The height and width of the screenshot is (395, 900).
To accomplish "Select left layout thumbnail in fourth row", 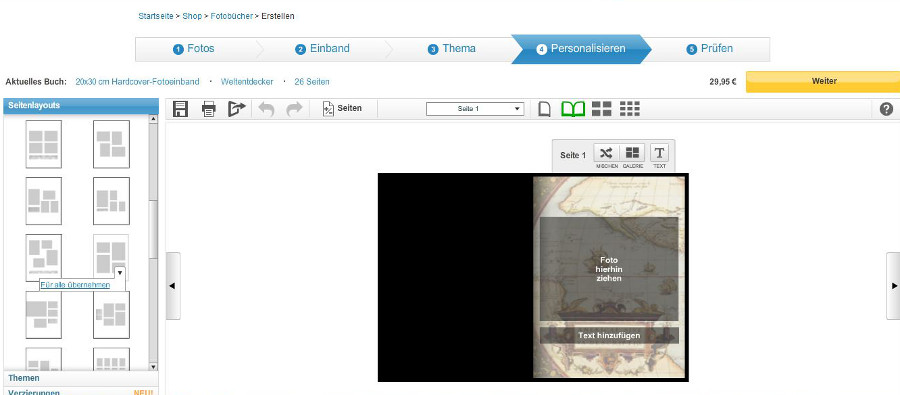I will (x=44, y=315).
